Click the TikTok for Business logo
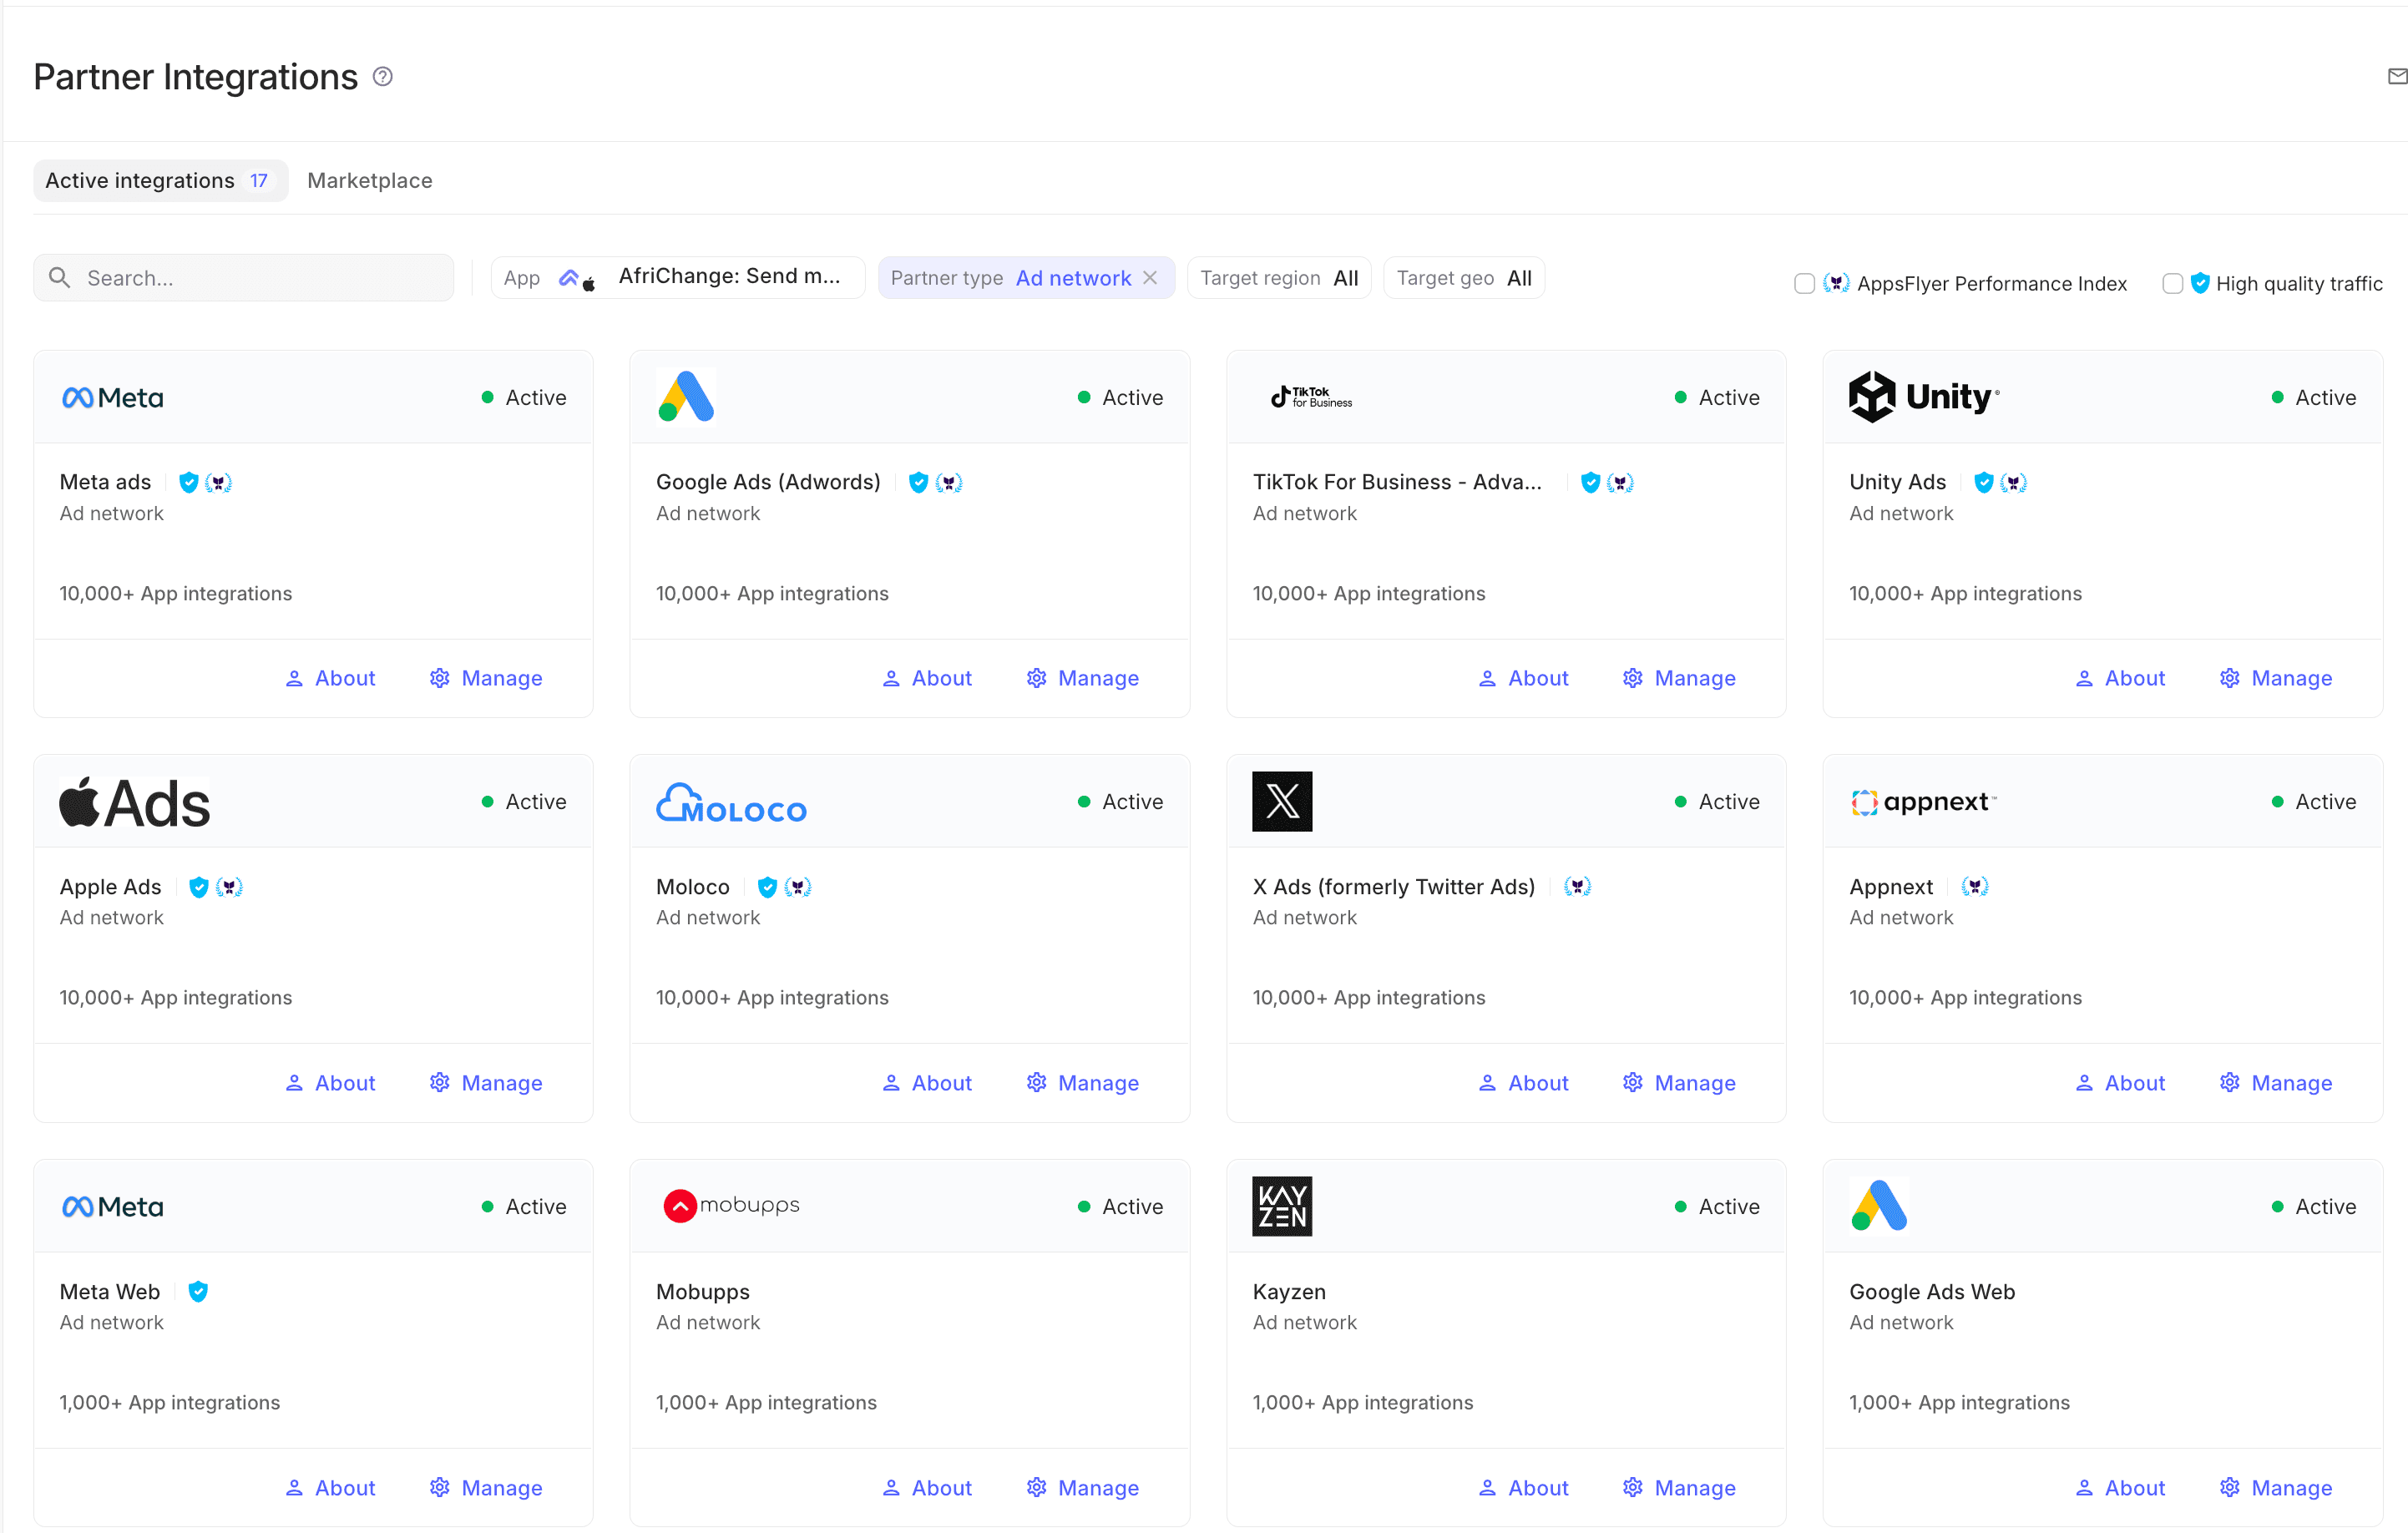 click(x=1311, y=397)
